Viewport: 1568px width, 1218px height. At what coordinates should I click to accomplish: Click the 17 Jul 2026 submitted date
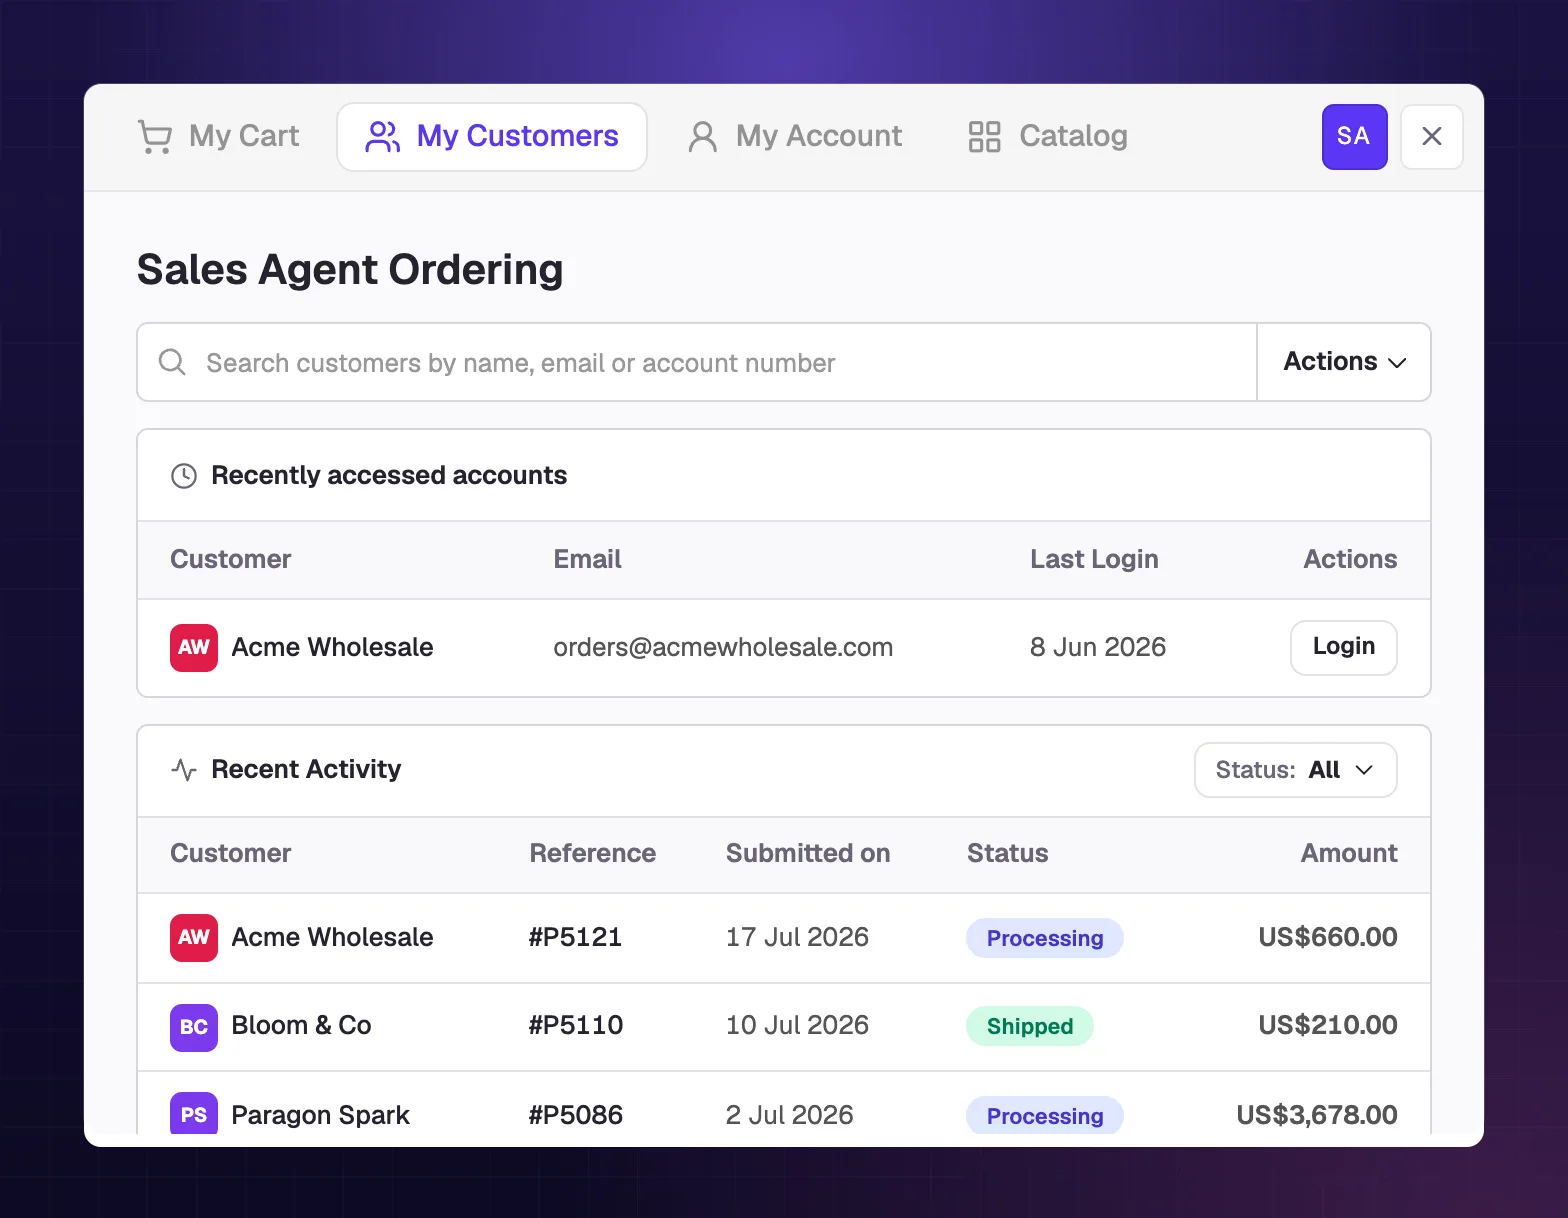point(797,937)
